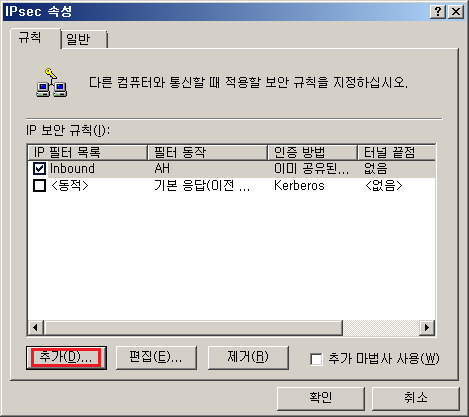Close the IPsec properties dialog
Viewport: 469px width, 417px height.
(456, 12)
